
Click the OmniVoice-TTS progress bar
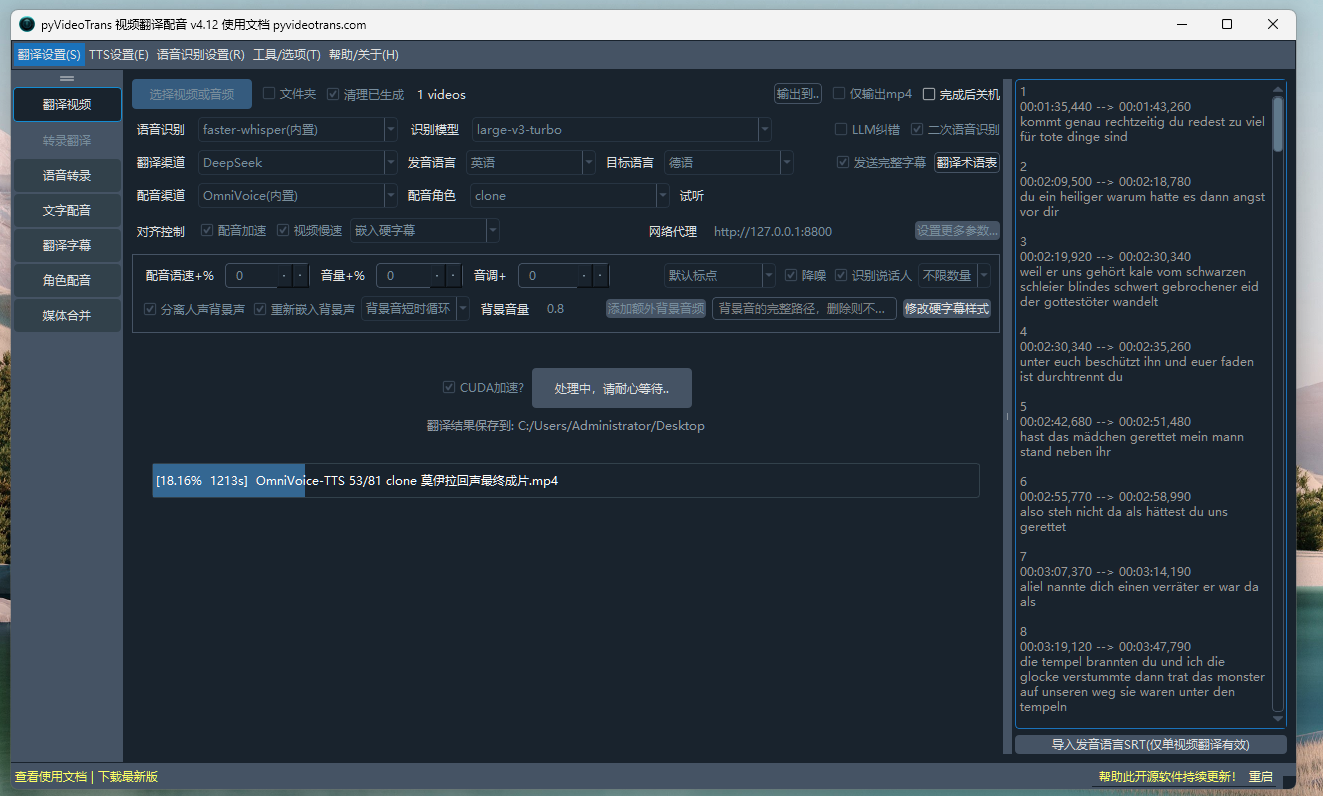(x=566, y=480)
